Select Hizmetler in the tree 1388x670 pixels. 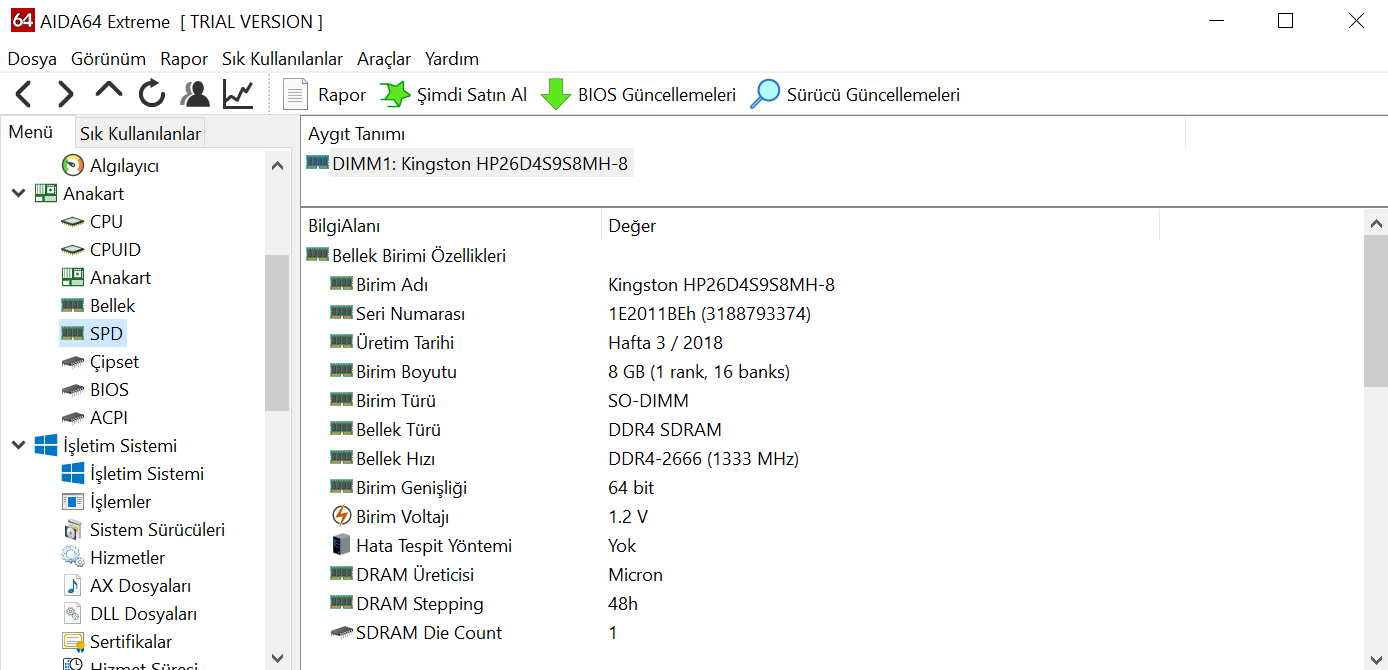[113, 557]
